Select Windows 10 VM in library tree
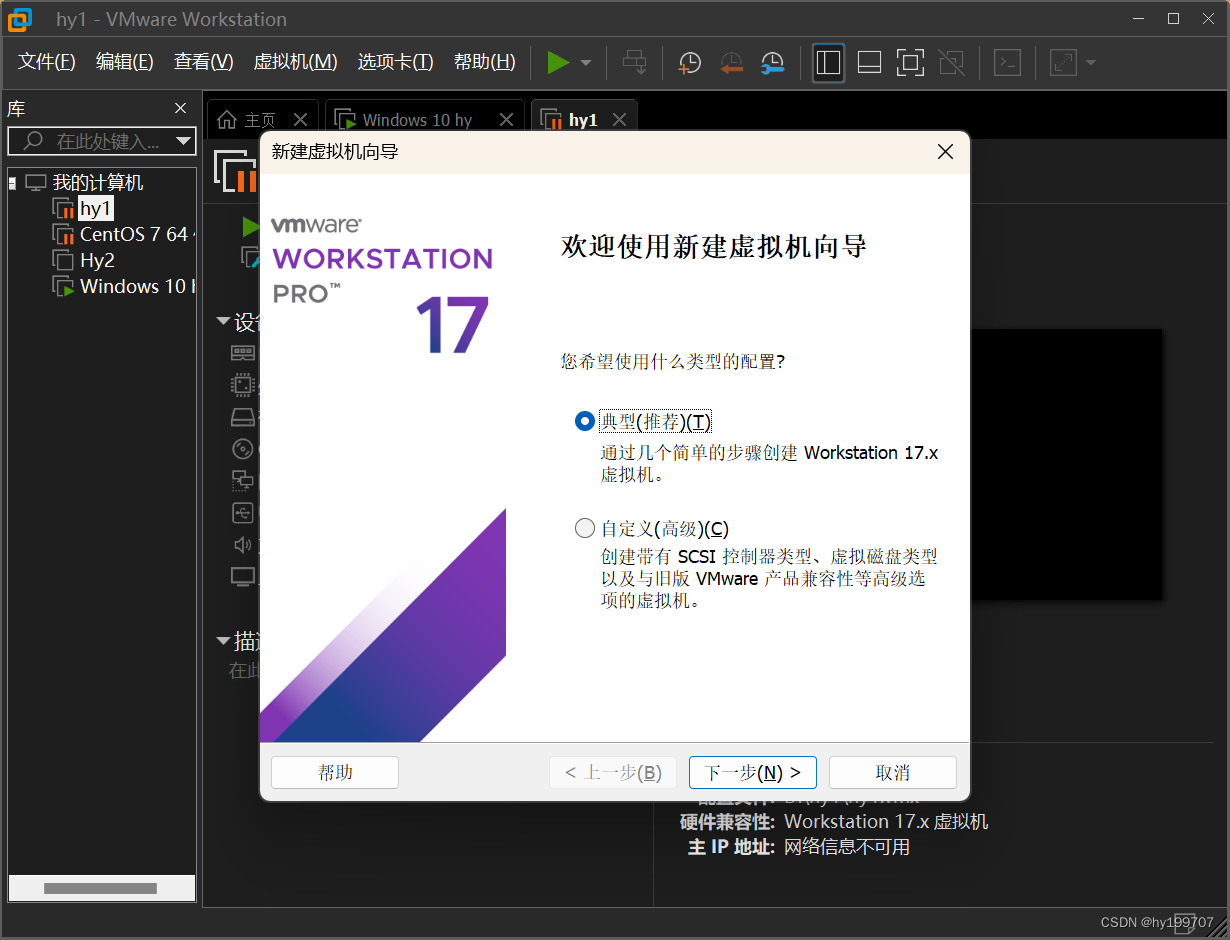 (x=123, y=286)
